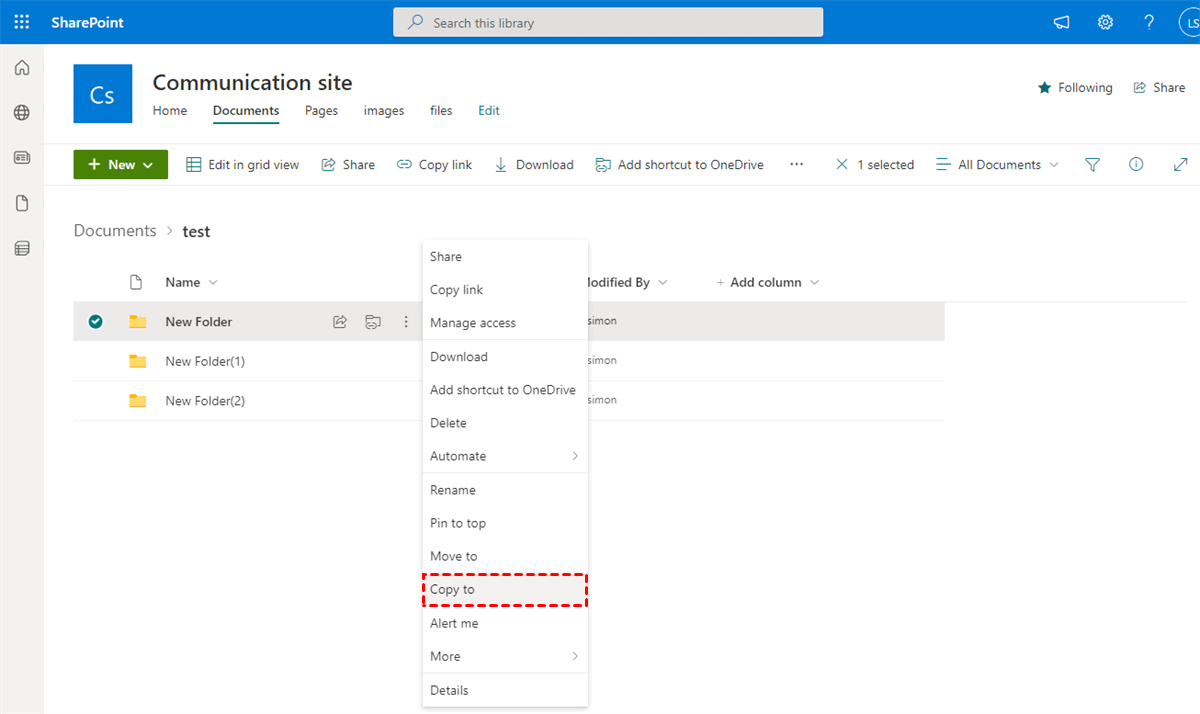Go to the Pages navigation tab
The image size is (1200, 714).
pyautogui.click(x=321, y=111)
